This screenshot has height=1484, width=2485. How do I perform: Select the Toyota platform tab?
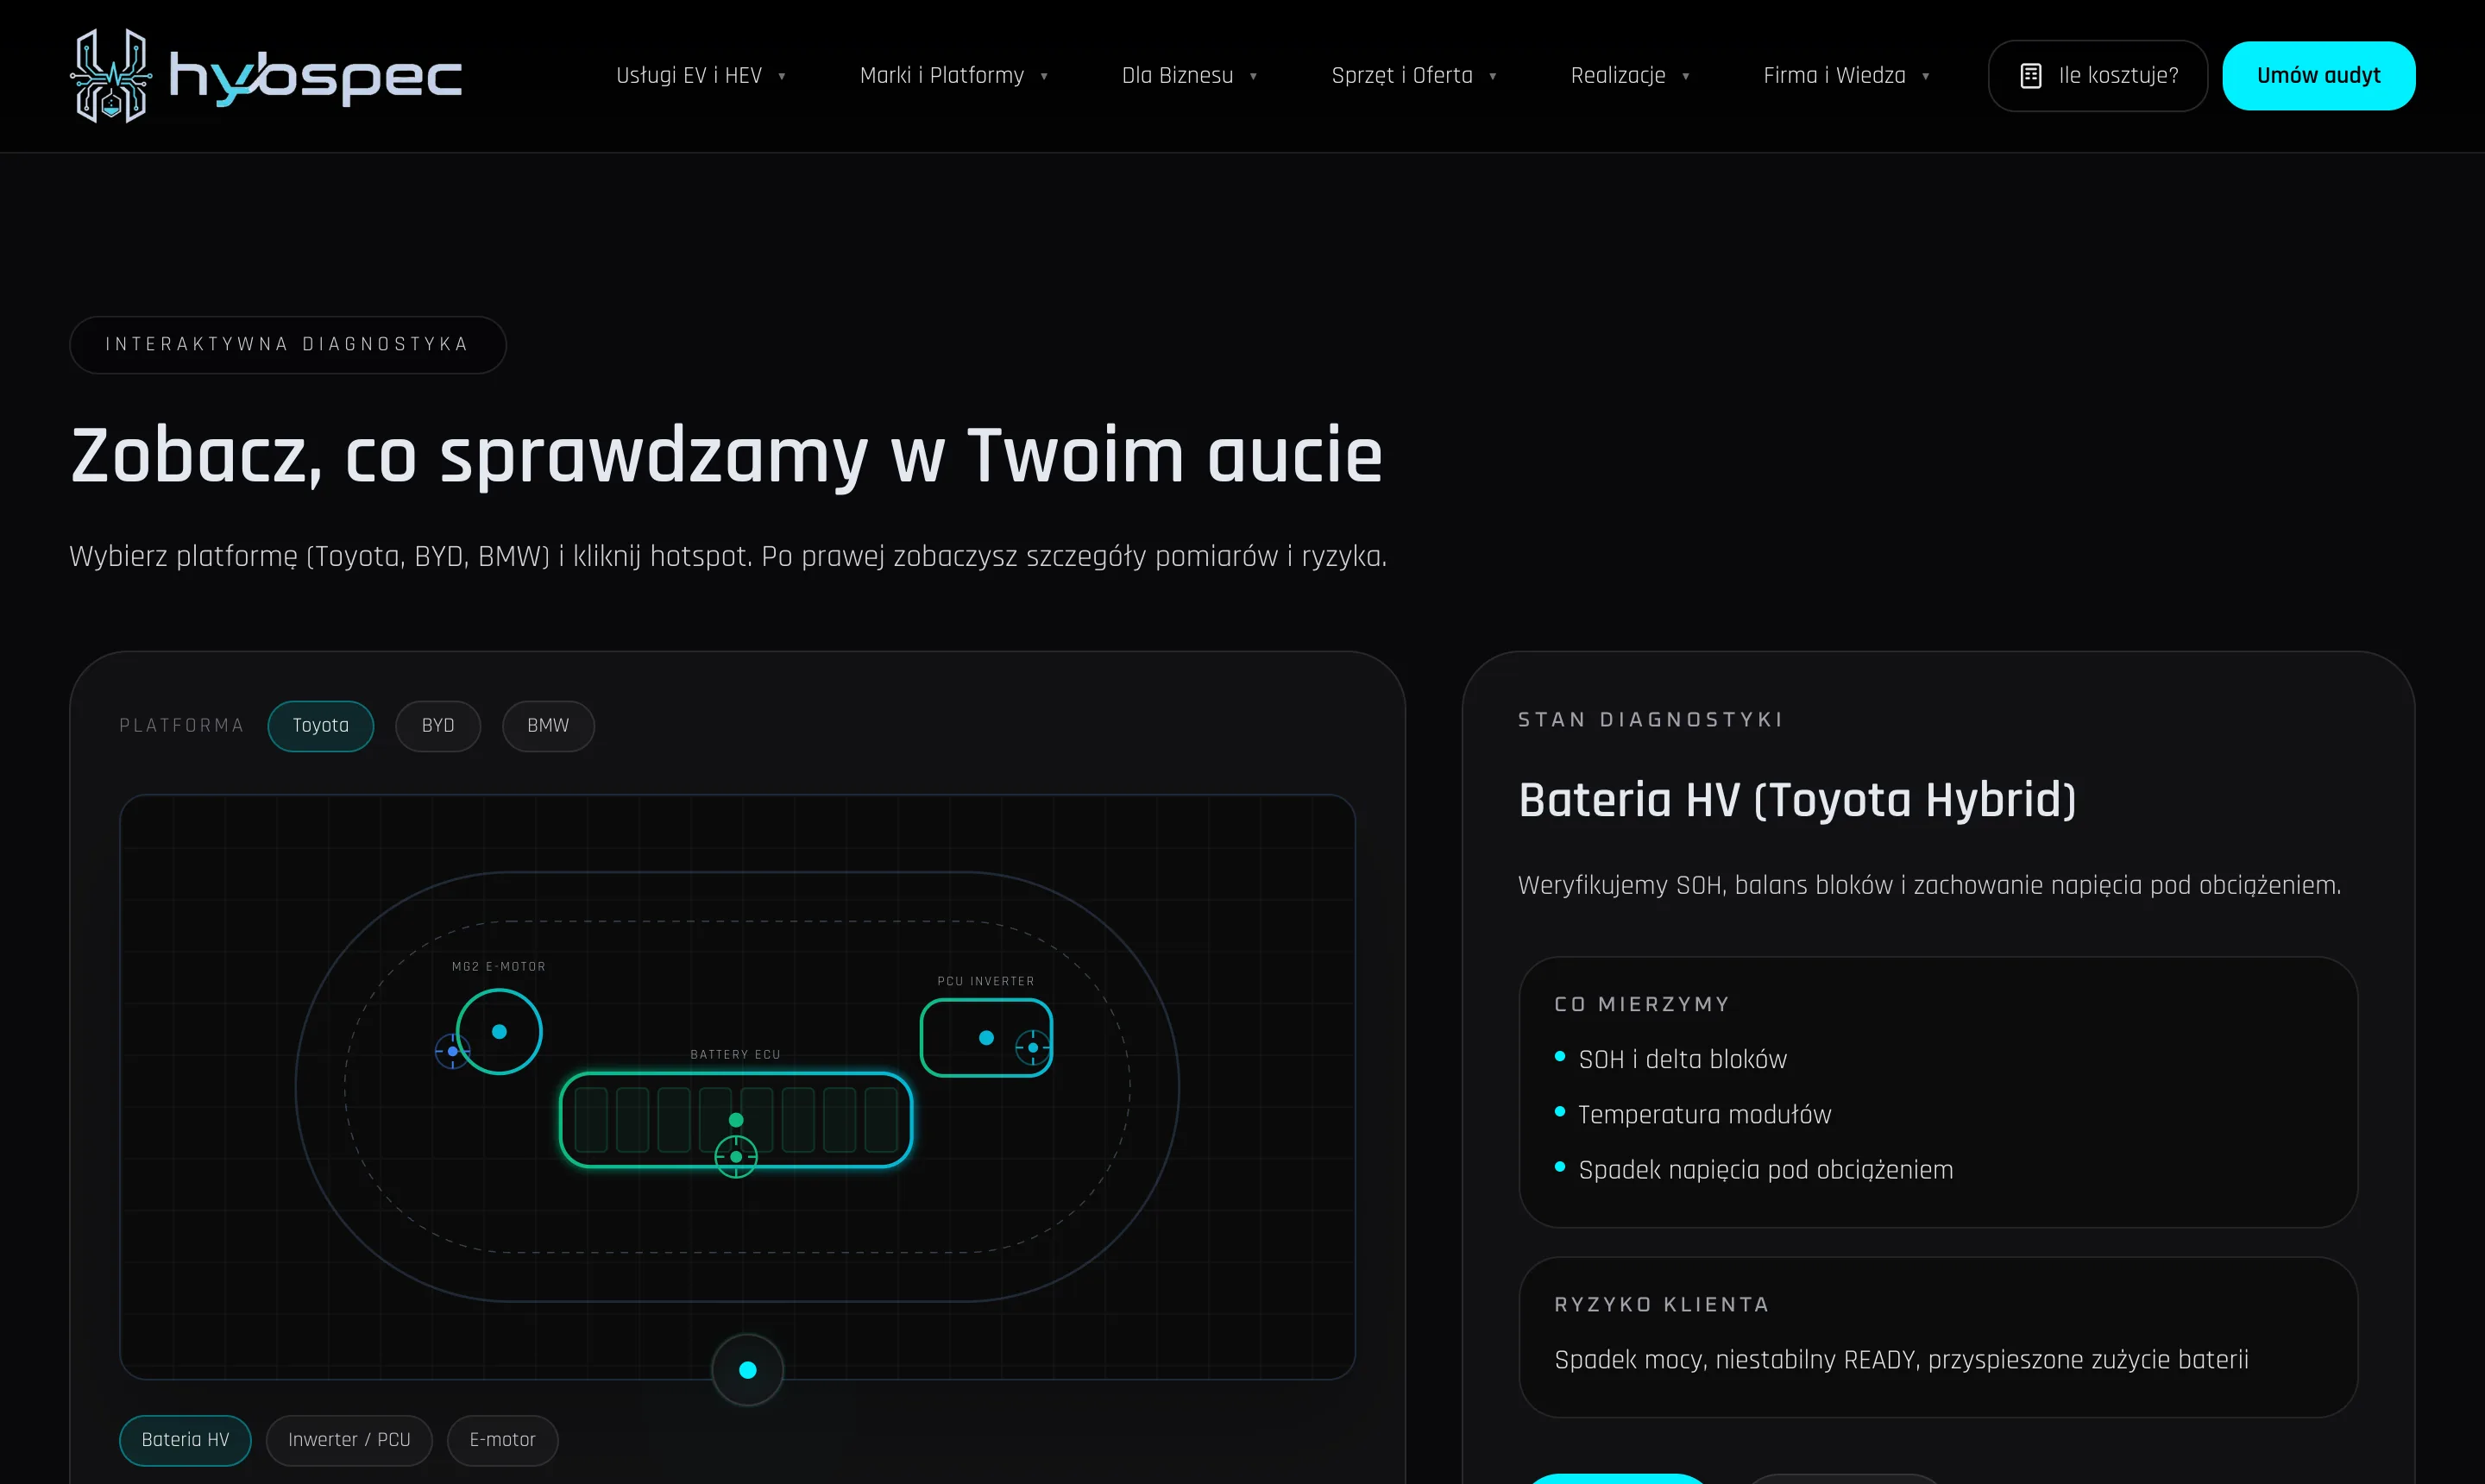(x=321, y=726)
